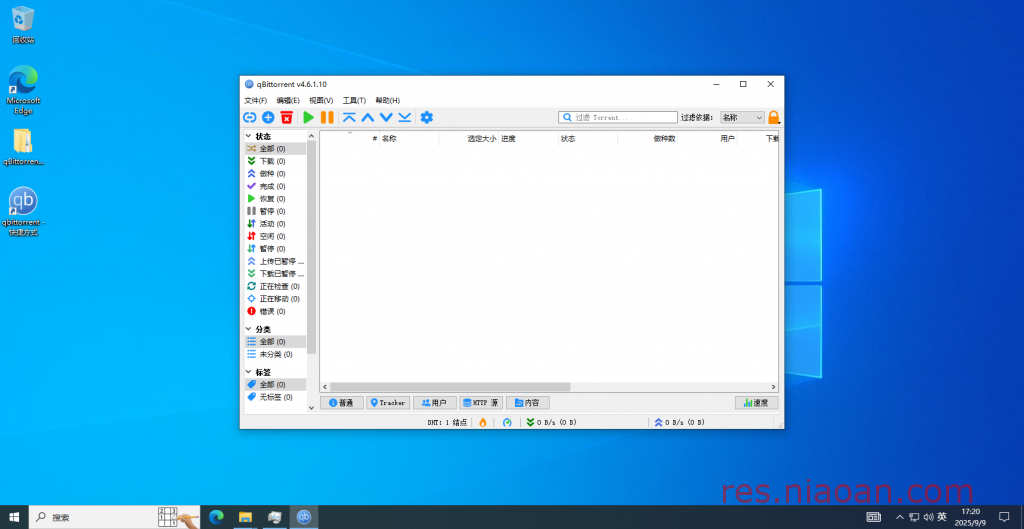
Task: Open Microsoft Edge from the taskbar
Action: pyautogui.click(x=216, y=517)
